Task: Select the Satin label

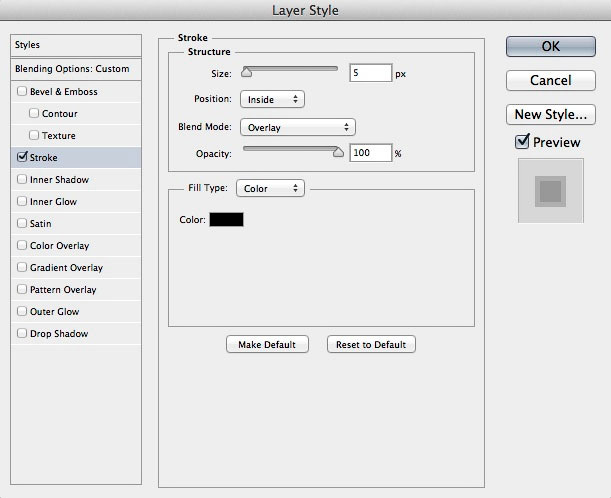Action: click(x=41, y=224)
